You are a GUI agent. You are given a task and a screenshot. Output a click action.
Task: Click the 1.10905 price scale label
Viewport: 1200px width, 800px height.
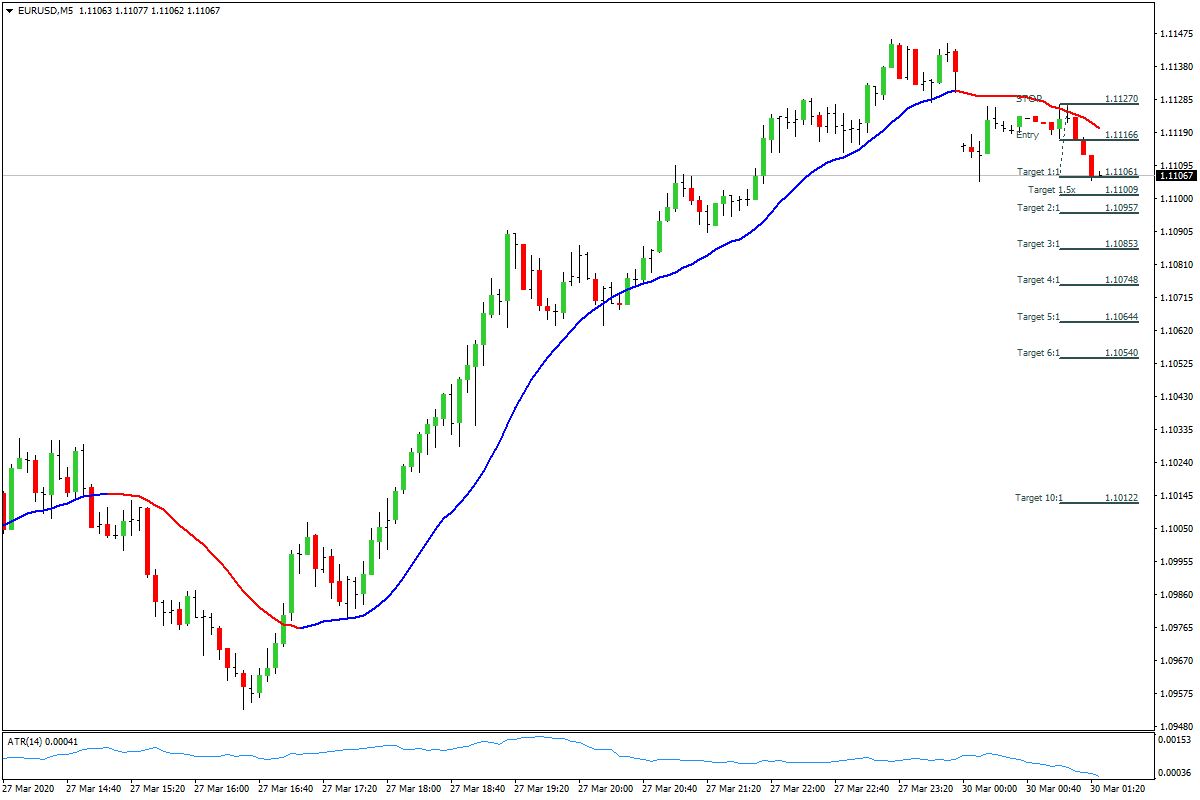[x=1176, y=232]
